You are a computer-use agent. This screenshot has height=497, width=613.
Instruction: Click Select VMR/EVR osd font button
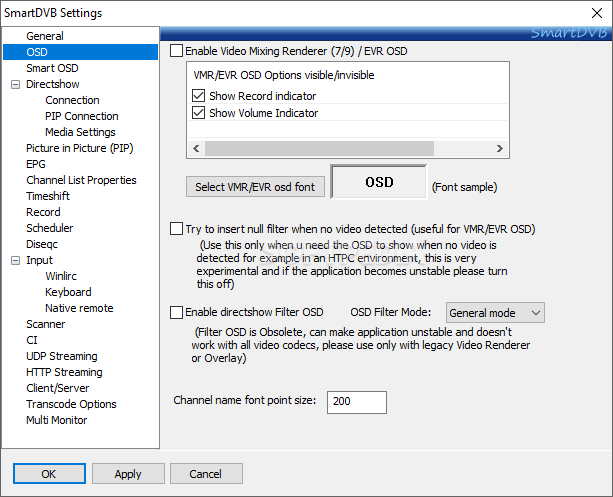tap(255, 187)
